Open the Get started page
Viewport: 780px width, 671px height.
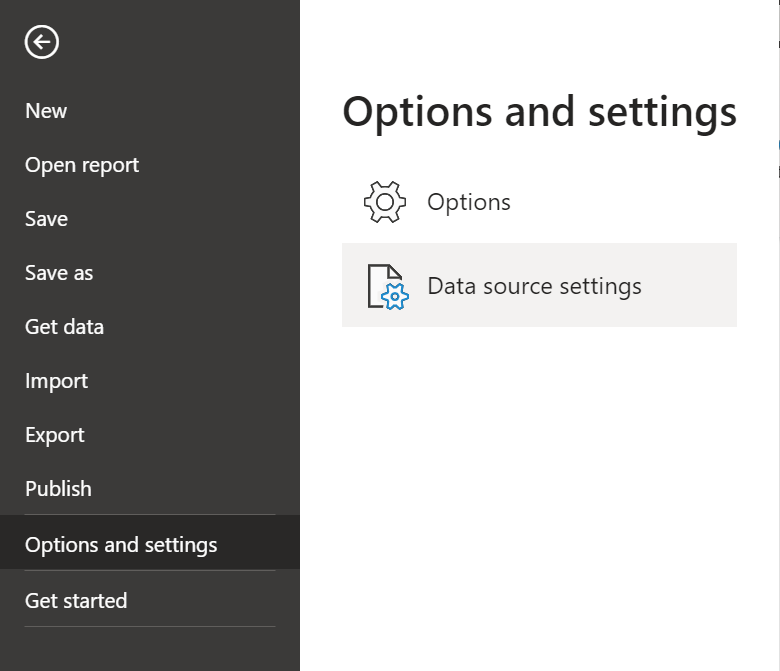click(x=76, y=601)
